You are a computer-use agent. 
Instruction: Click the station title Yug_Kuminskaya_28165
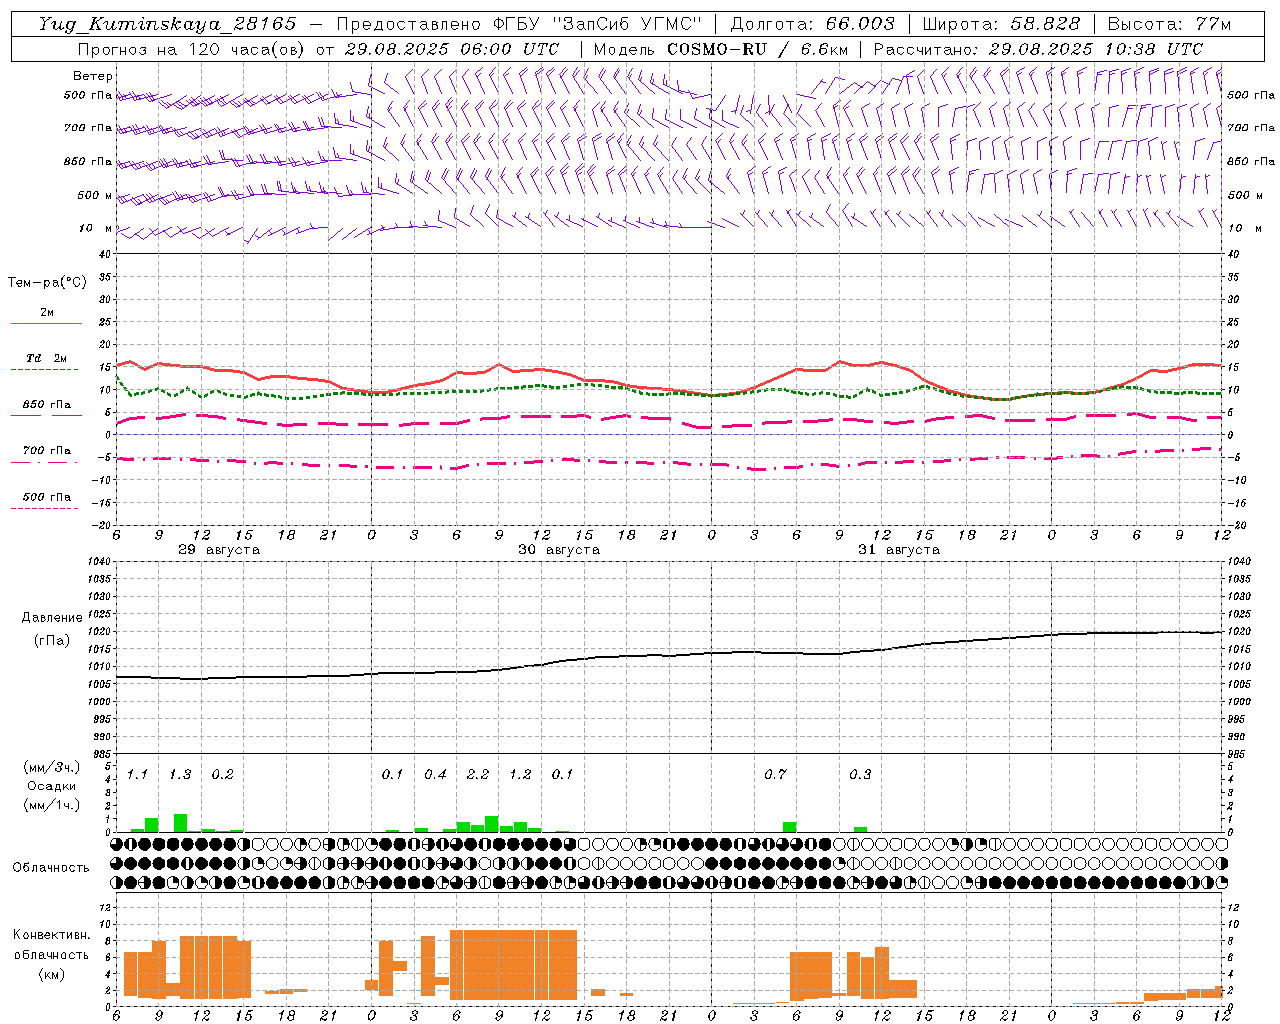click(x=167, y=24)
